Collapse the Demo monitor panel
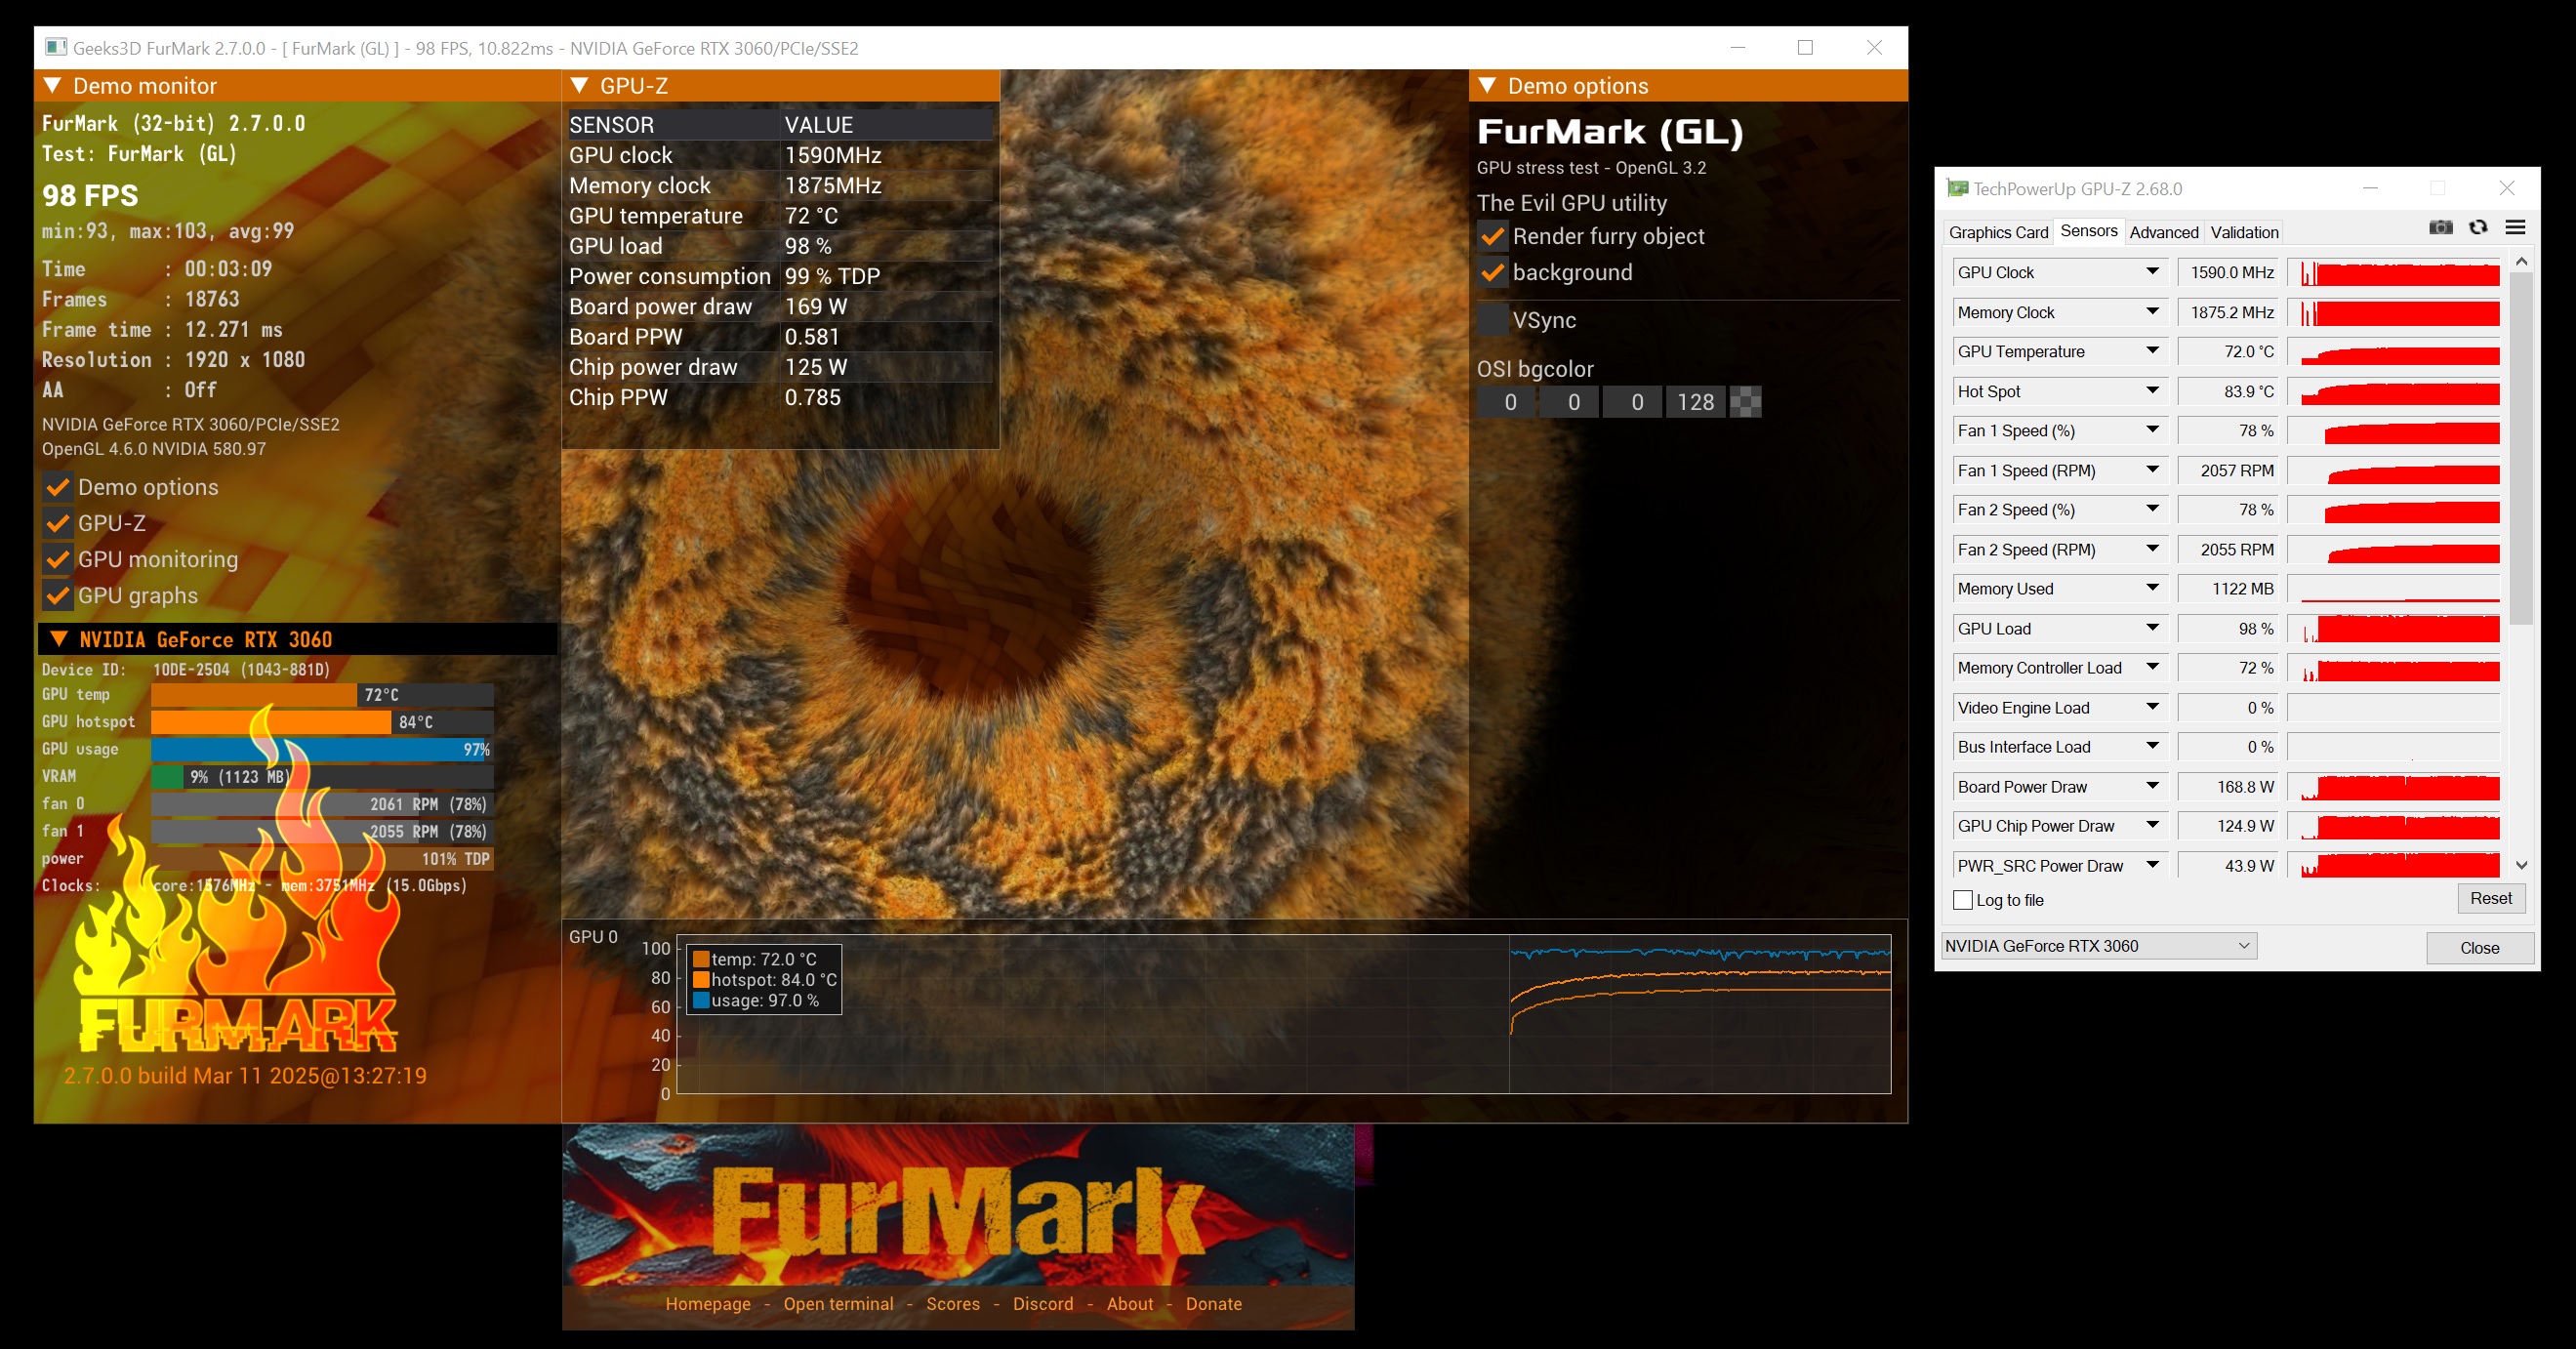The height and width of the screenshot is (1349, 2576). point(52,86)
